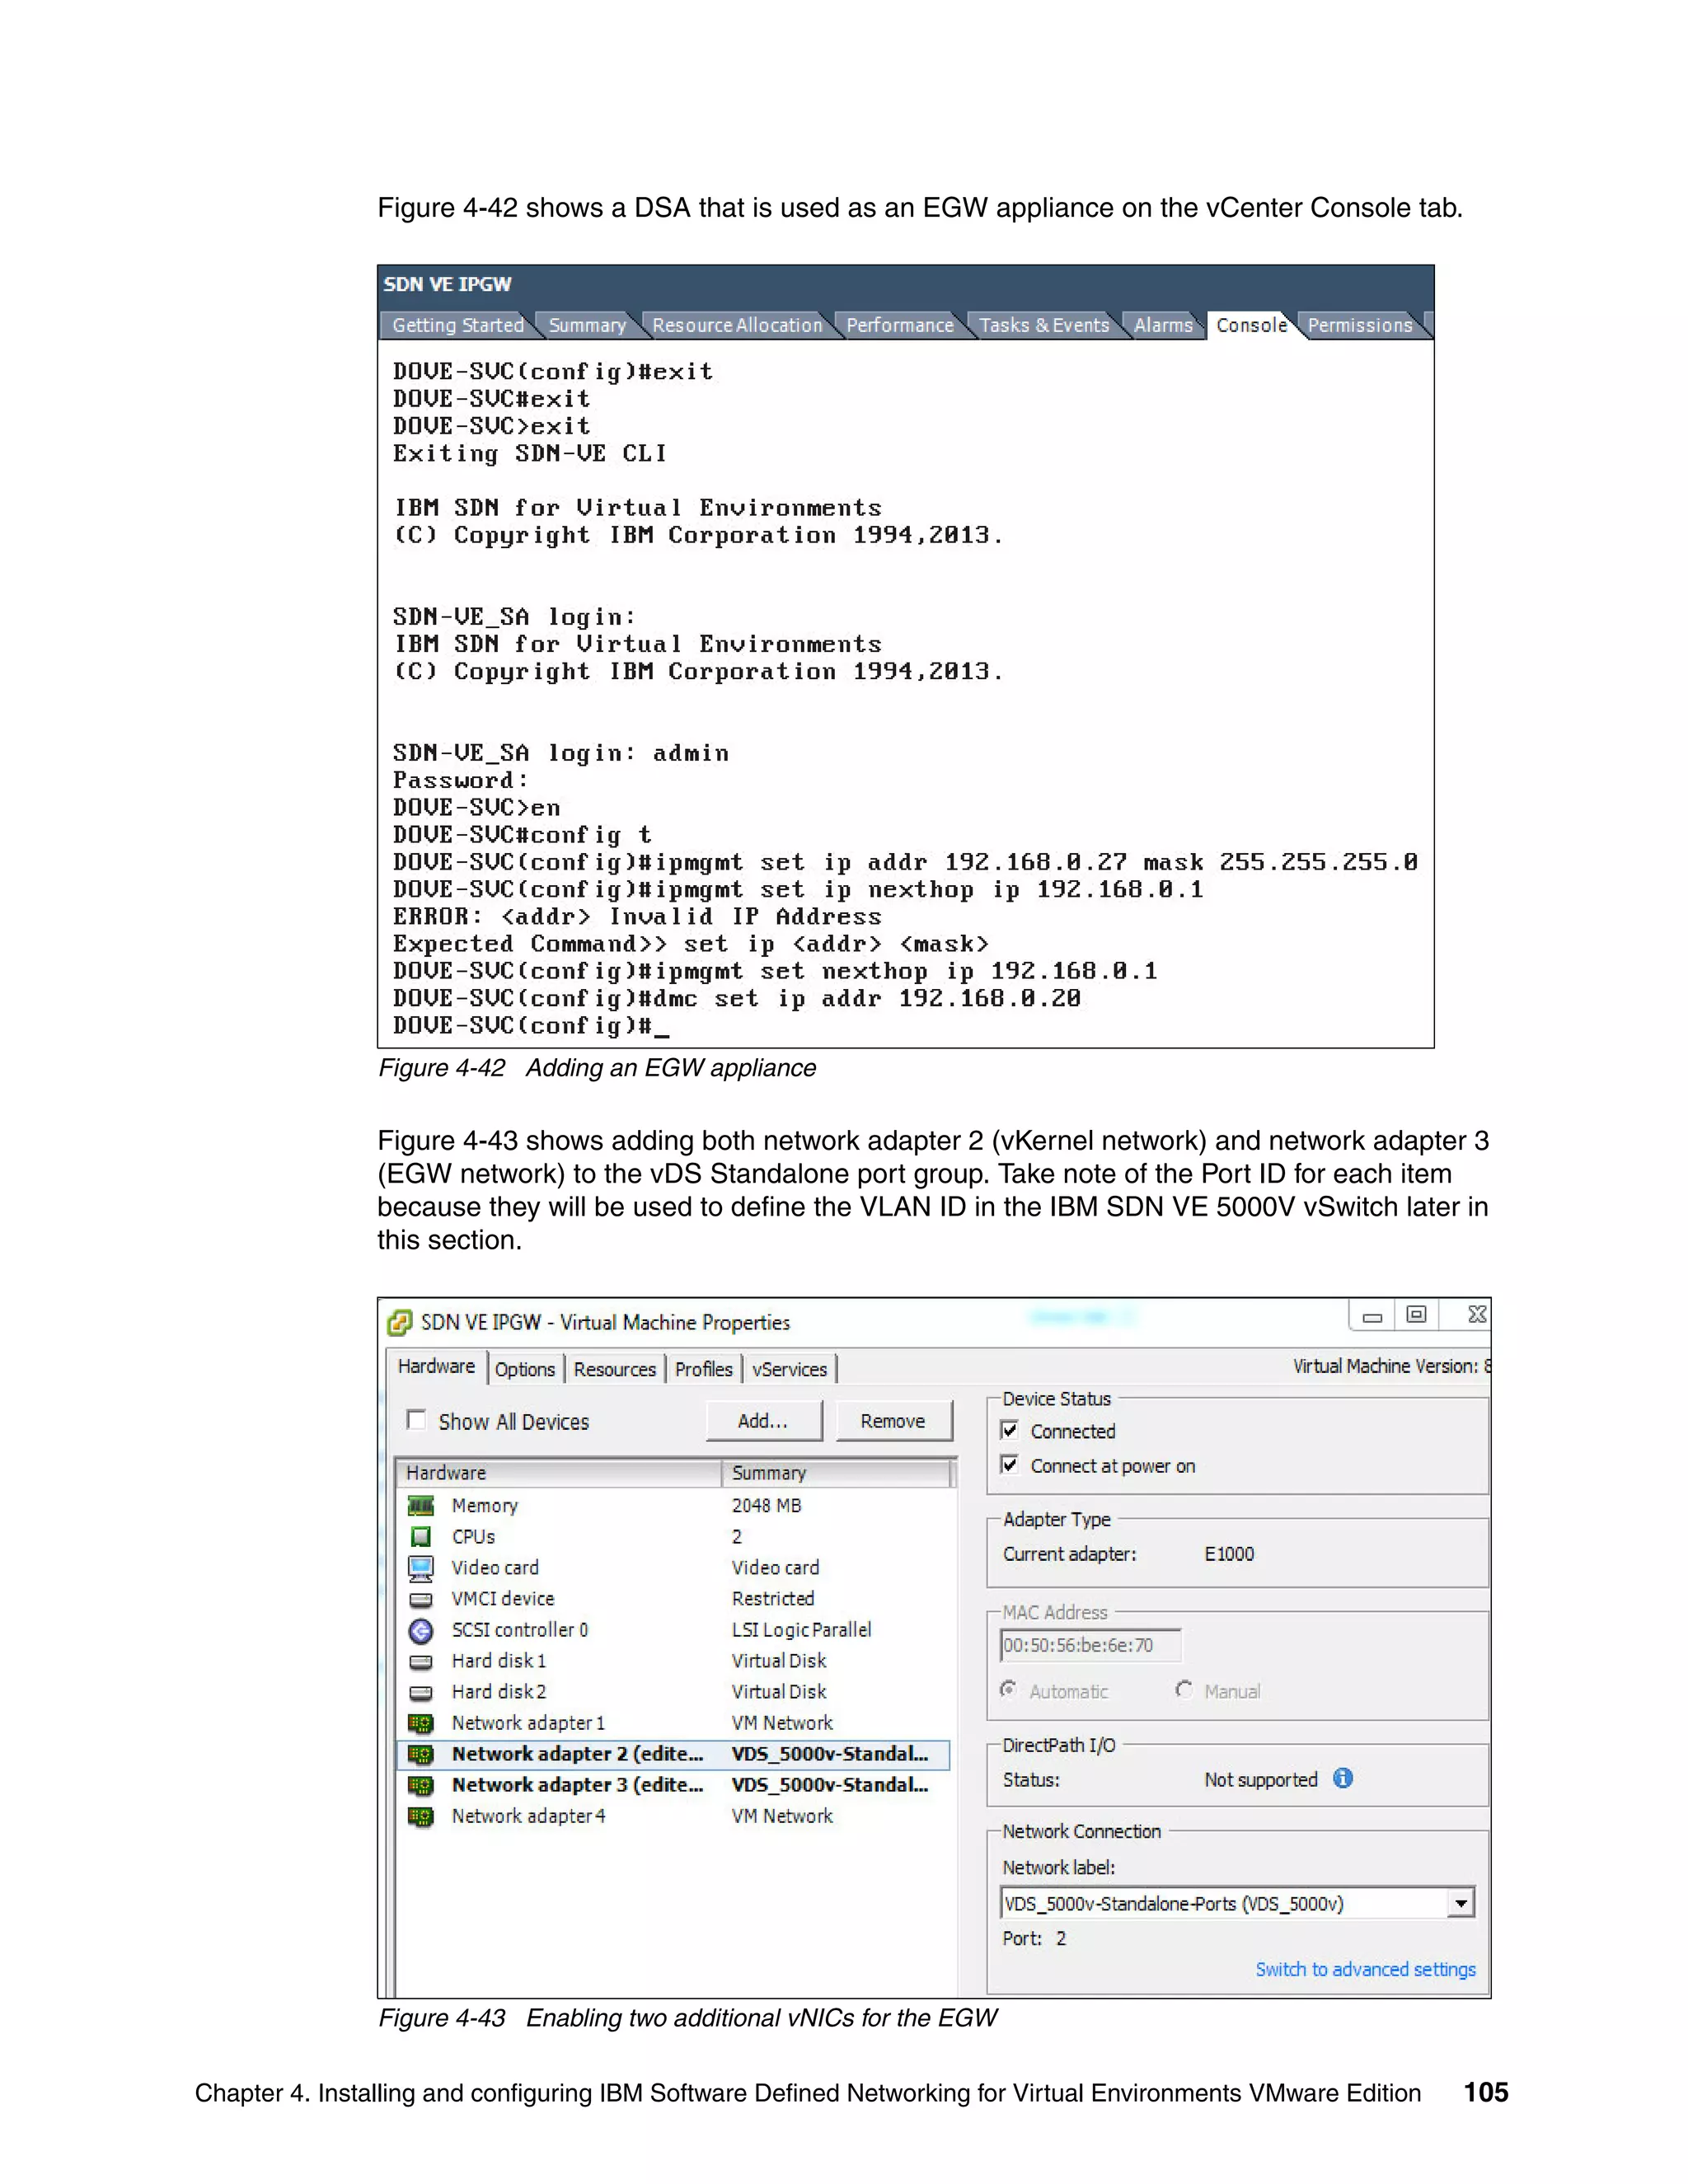Click the Memory hardware icon
The height and width of the screenshot is (2184, 1688).
(x=421, y=1505)
